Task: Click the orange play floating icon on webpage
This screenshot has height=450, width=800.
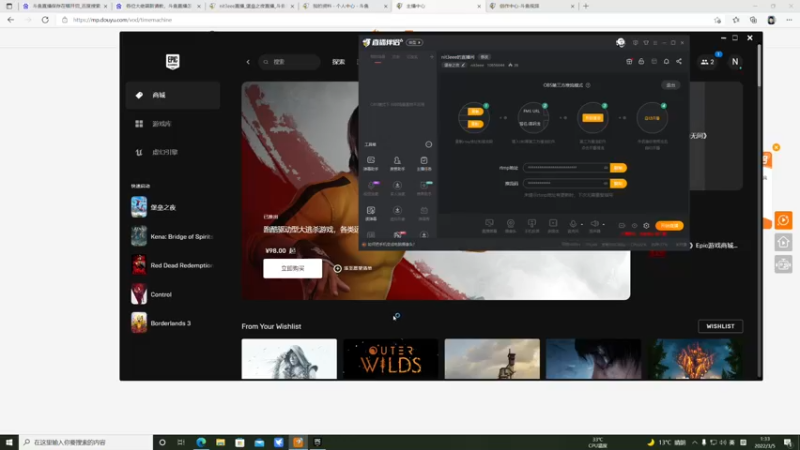Action: tap(783, 220)
